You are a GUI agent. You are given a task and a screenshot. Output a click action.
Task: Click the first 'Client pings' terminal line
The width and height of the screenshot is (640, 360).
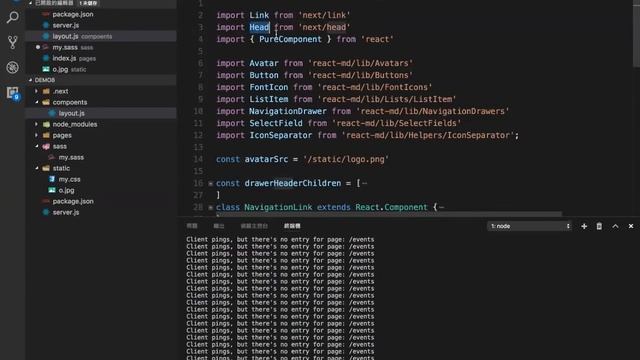pyautogui.click(x=280, y=240)
